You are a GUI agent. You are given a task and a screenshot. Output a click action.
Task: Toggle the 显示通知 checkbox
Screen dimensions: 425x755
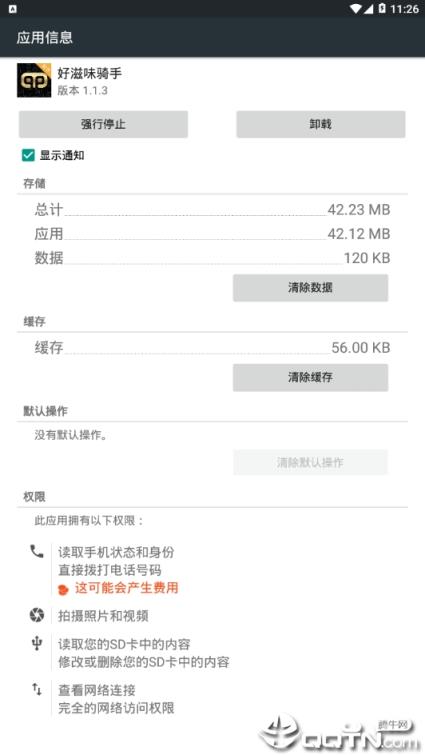pos(28,155)
